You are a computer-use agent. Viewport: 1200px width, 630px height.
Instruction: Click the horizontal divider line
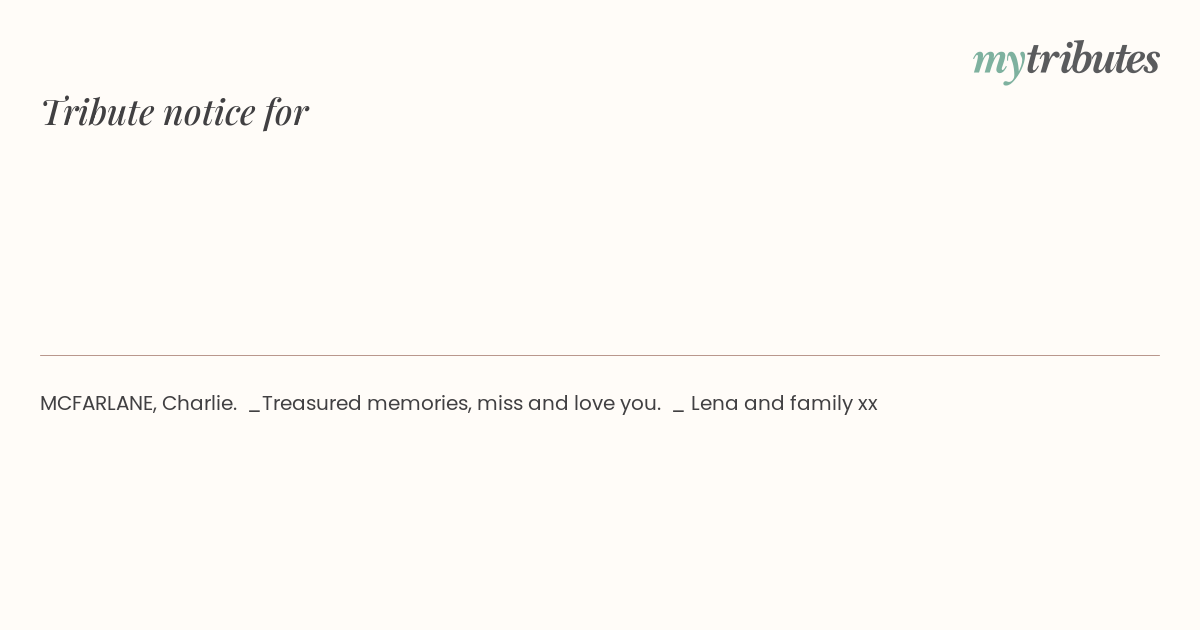(x=600, y=355)
